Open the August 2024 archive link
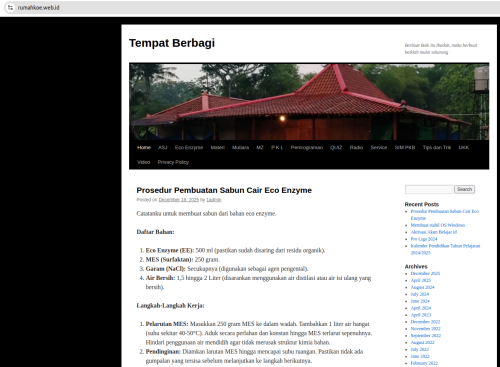Image resolution: width=500 pixels, height=367 pixels. [x=422, y=287]
